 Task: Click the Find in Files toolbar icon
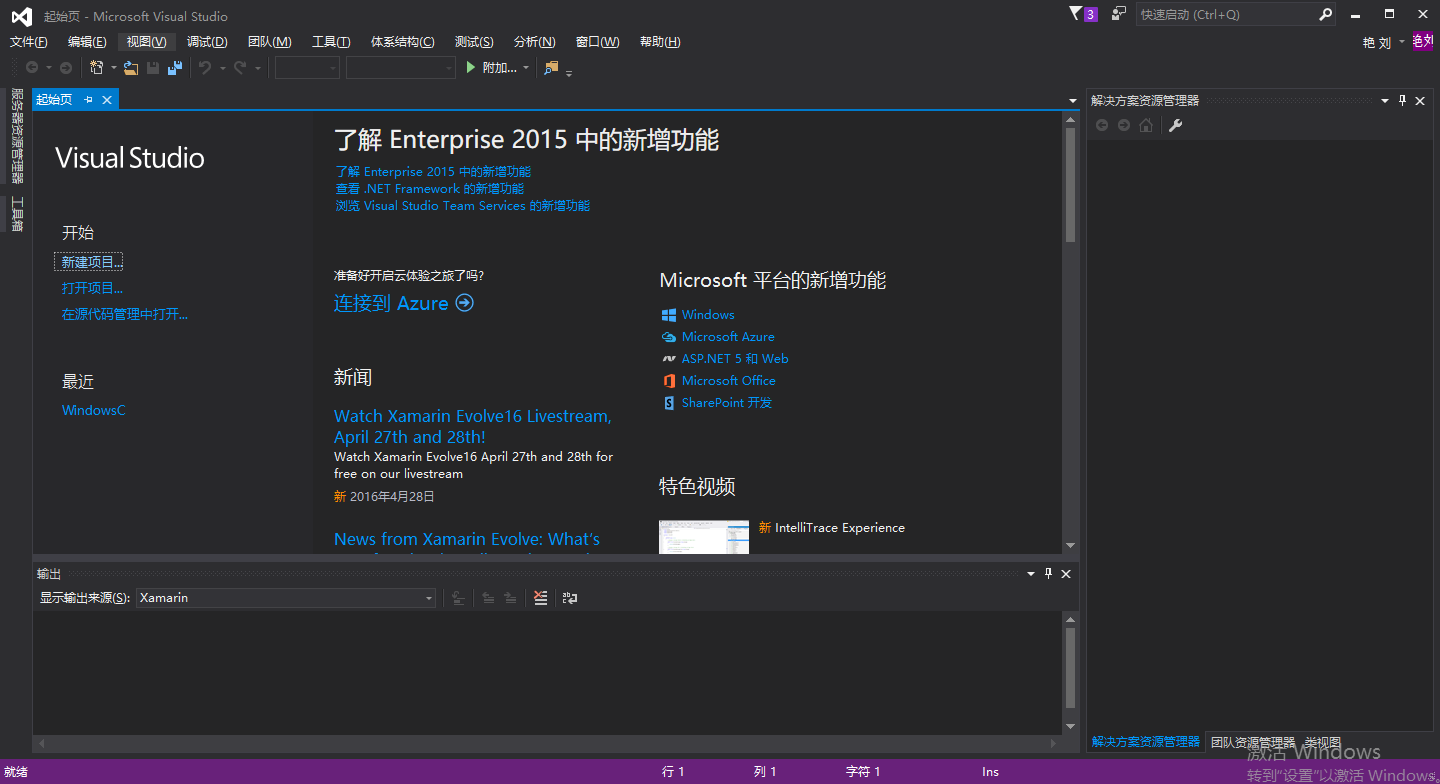551,68
